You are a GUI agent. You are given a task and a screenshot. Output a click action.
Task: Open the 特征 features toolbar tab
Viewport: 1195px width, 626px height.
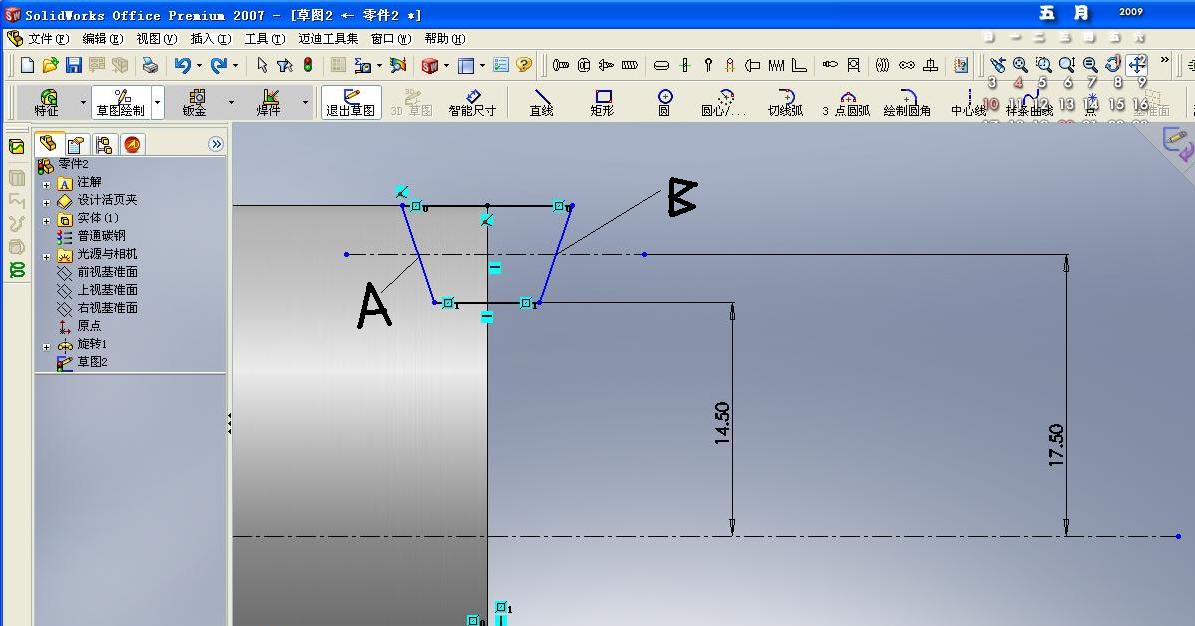pos(47,102)
